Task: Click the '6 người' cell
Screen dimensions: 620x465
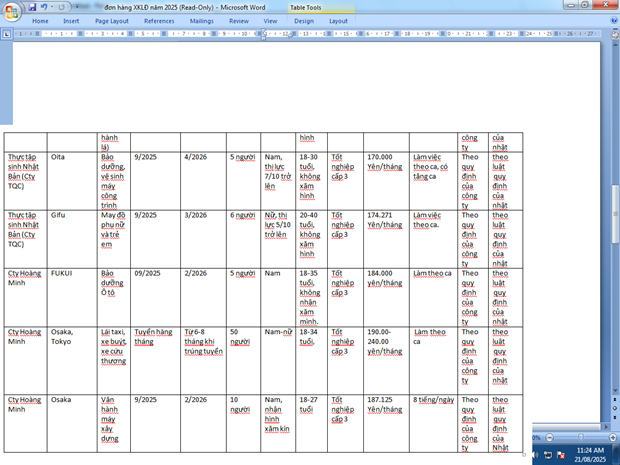Action: [243, 239]
